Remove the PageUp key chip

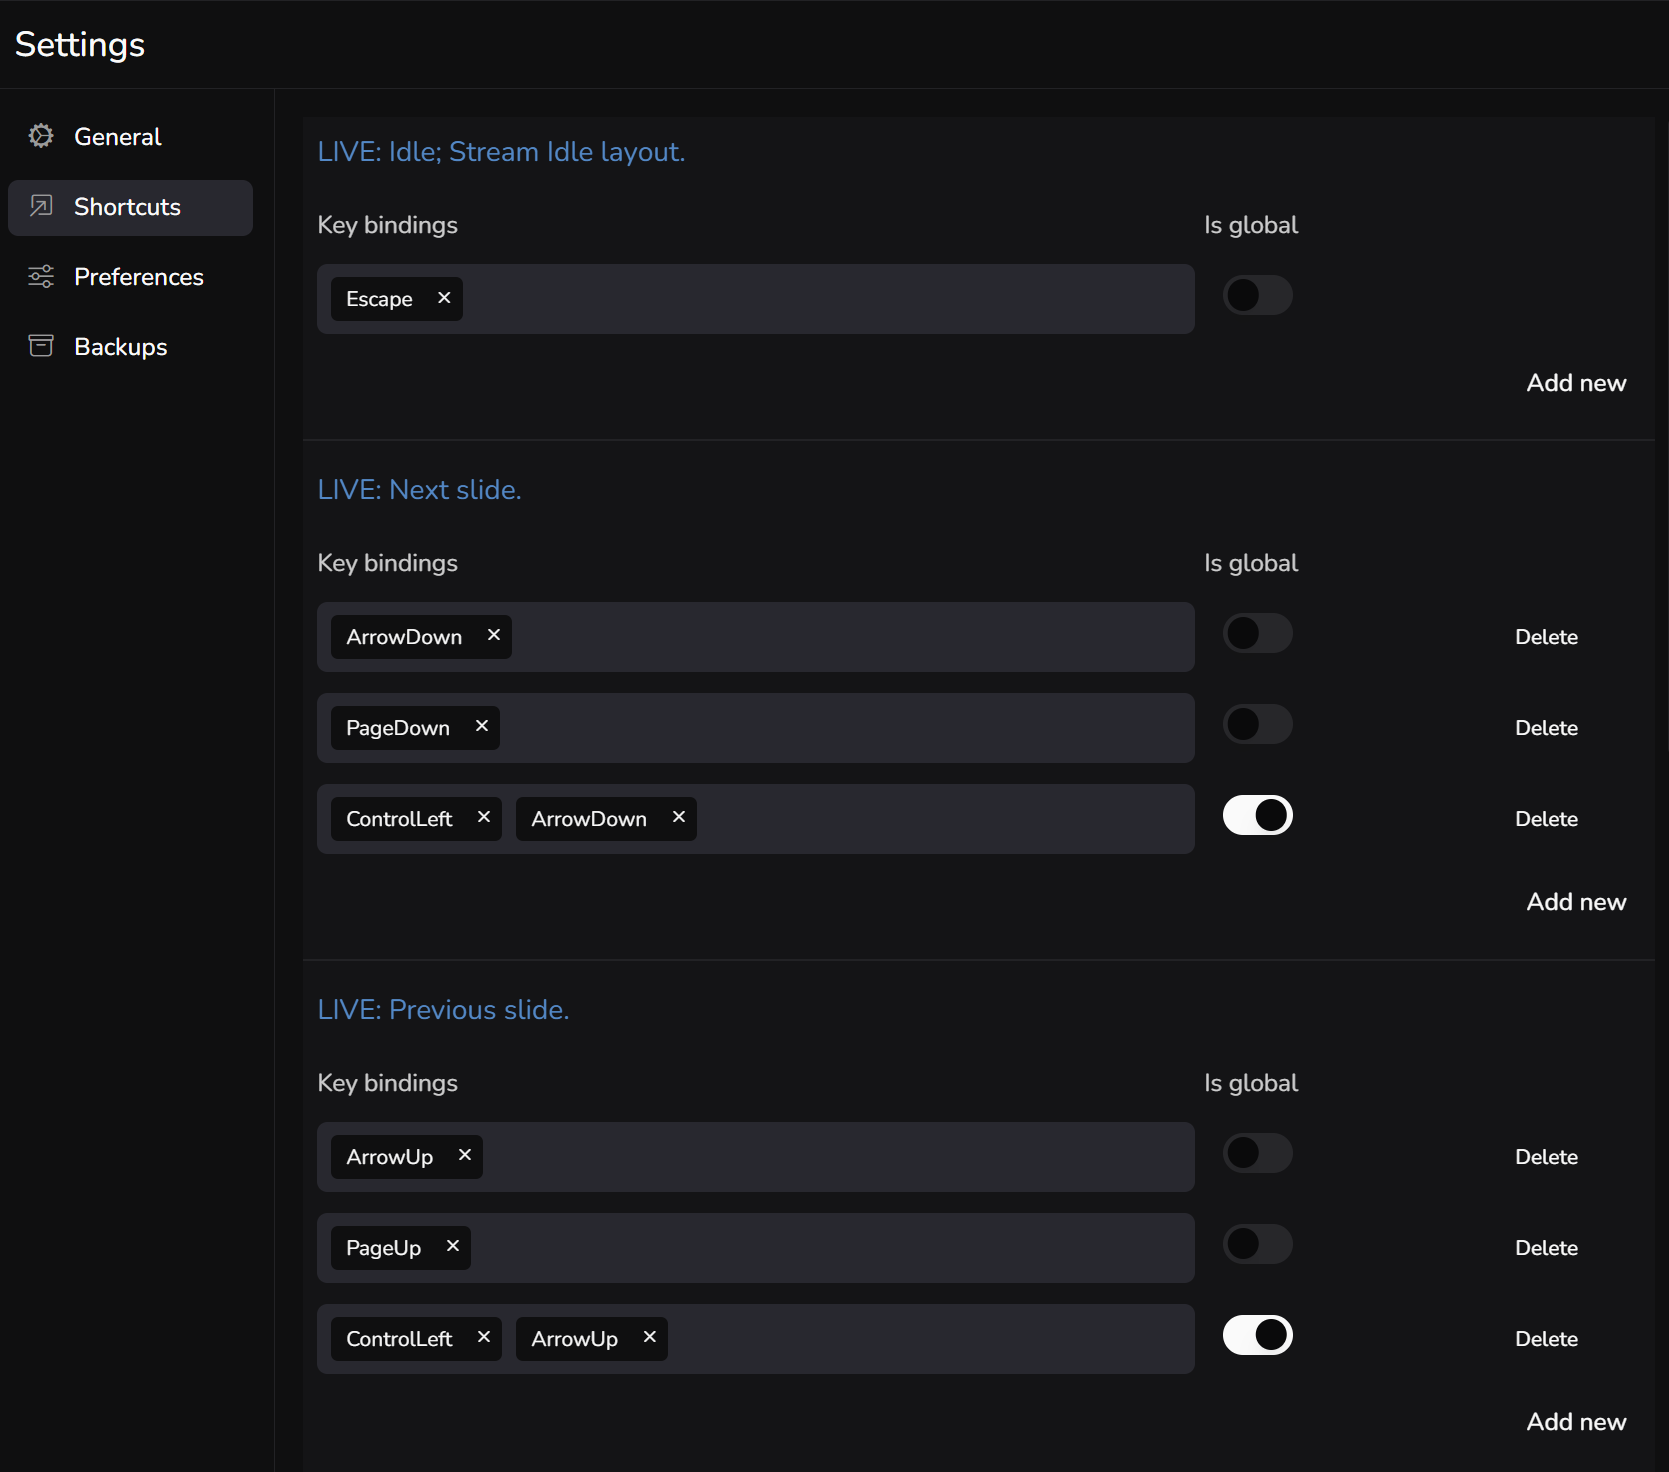click(x=453, y=1246)
